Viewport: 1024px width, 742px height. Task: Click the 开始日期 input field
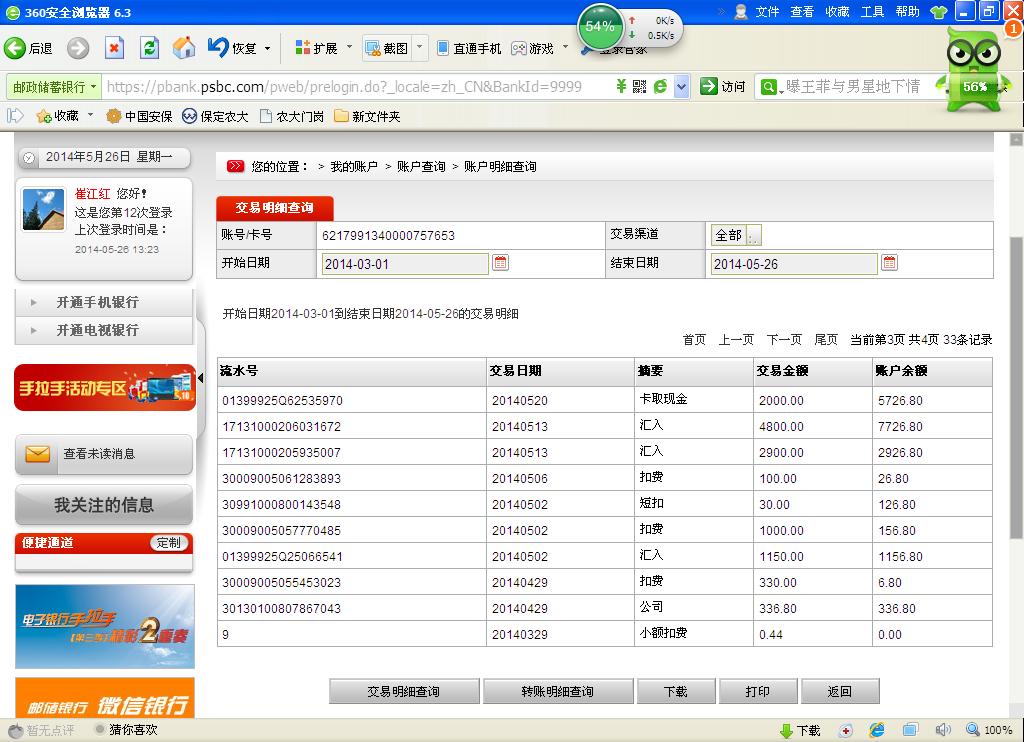point(405,264)
